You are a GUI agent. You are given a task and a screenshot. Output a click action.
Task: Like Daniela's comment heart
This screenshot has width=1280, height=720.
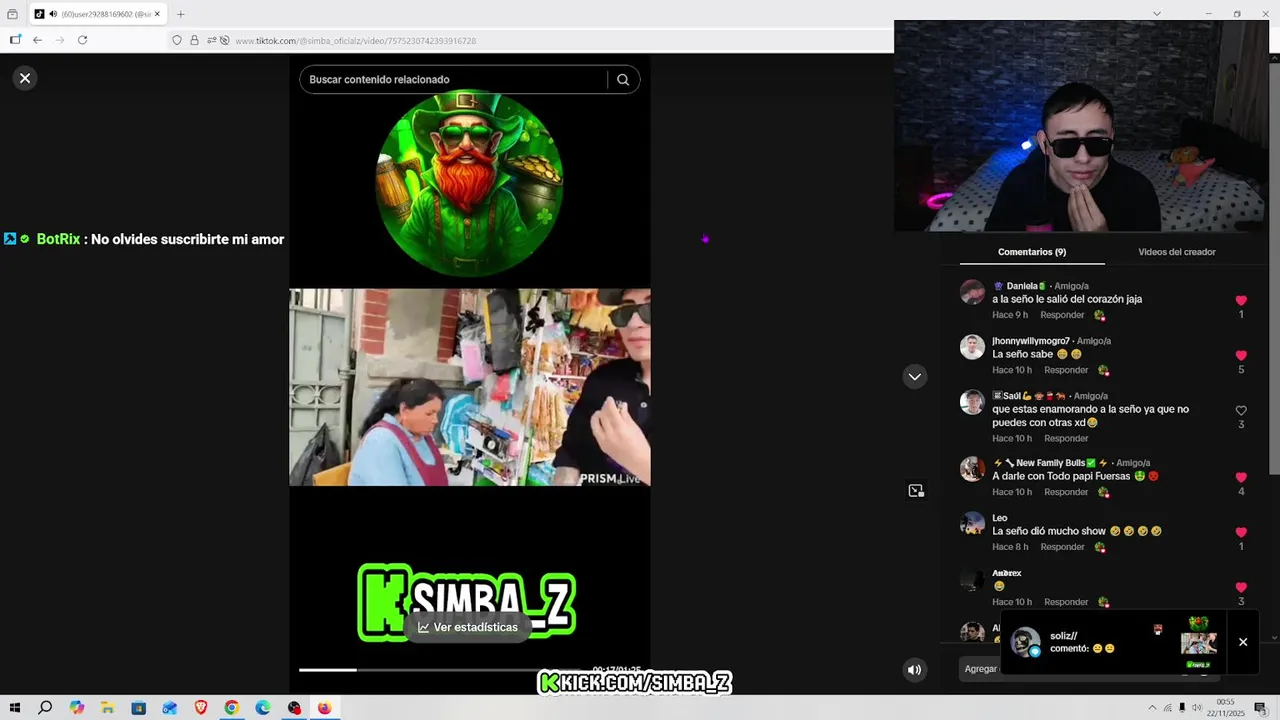click(x=1241, y=301)
